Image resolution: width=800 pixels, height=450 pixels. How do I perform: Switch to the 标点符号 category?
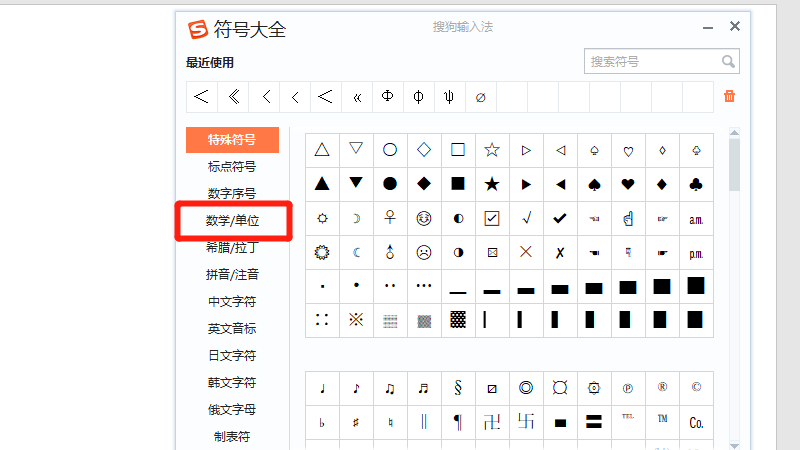(x=232, y=167)
